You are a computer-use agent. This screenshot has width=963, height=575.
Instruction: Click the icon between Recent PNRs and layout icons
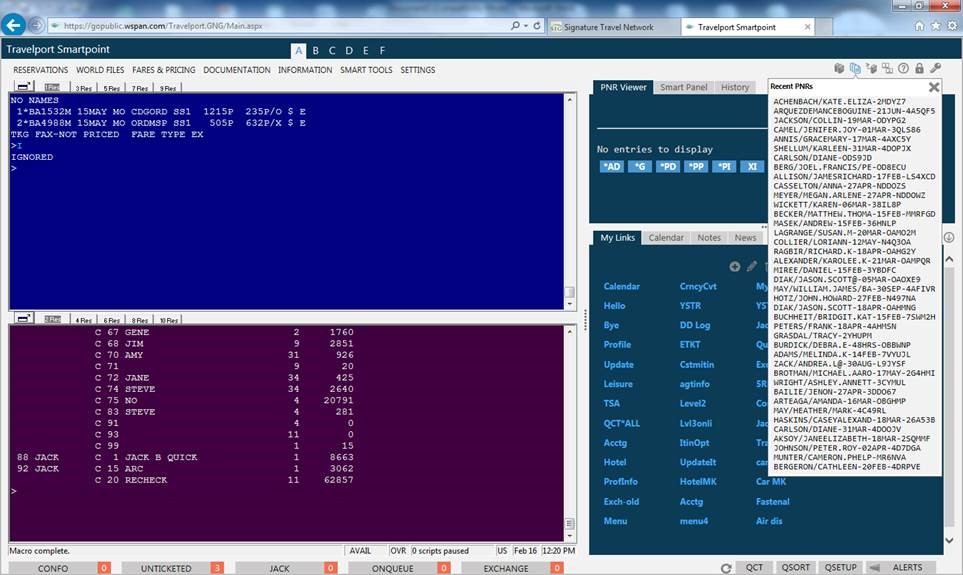871,68
